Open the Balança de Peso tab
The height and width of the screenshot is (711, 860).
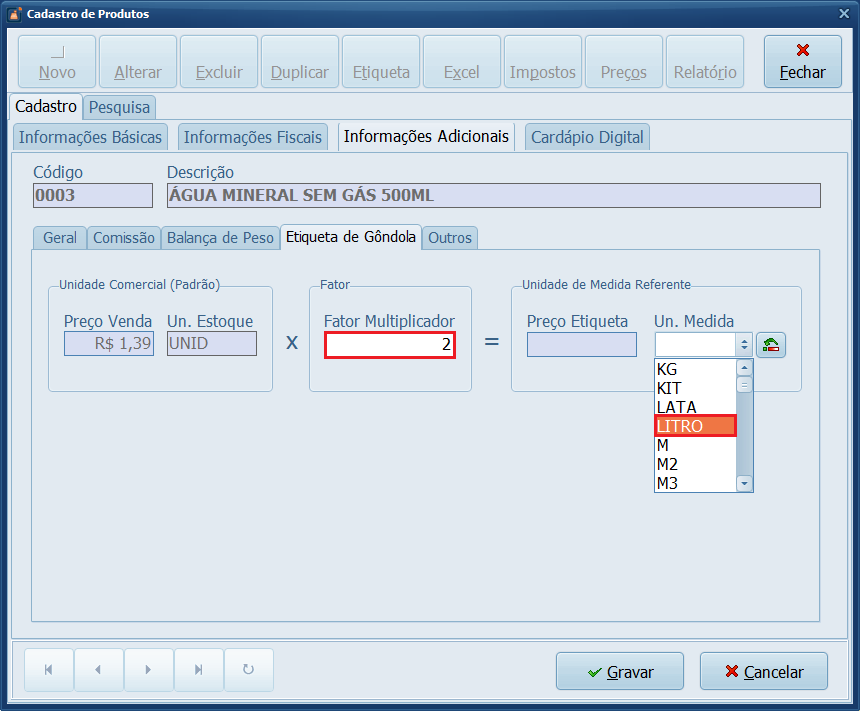click(220, 238)
